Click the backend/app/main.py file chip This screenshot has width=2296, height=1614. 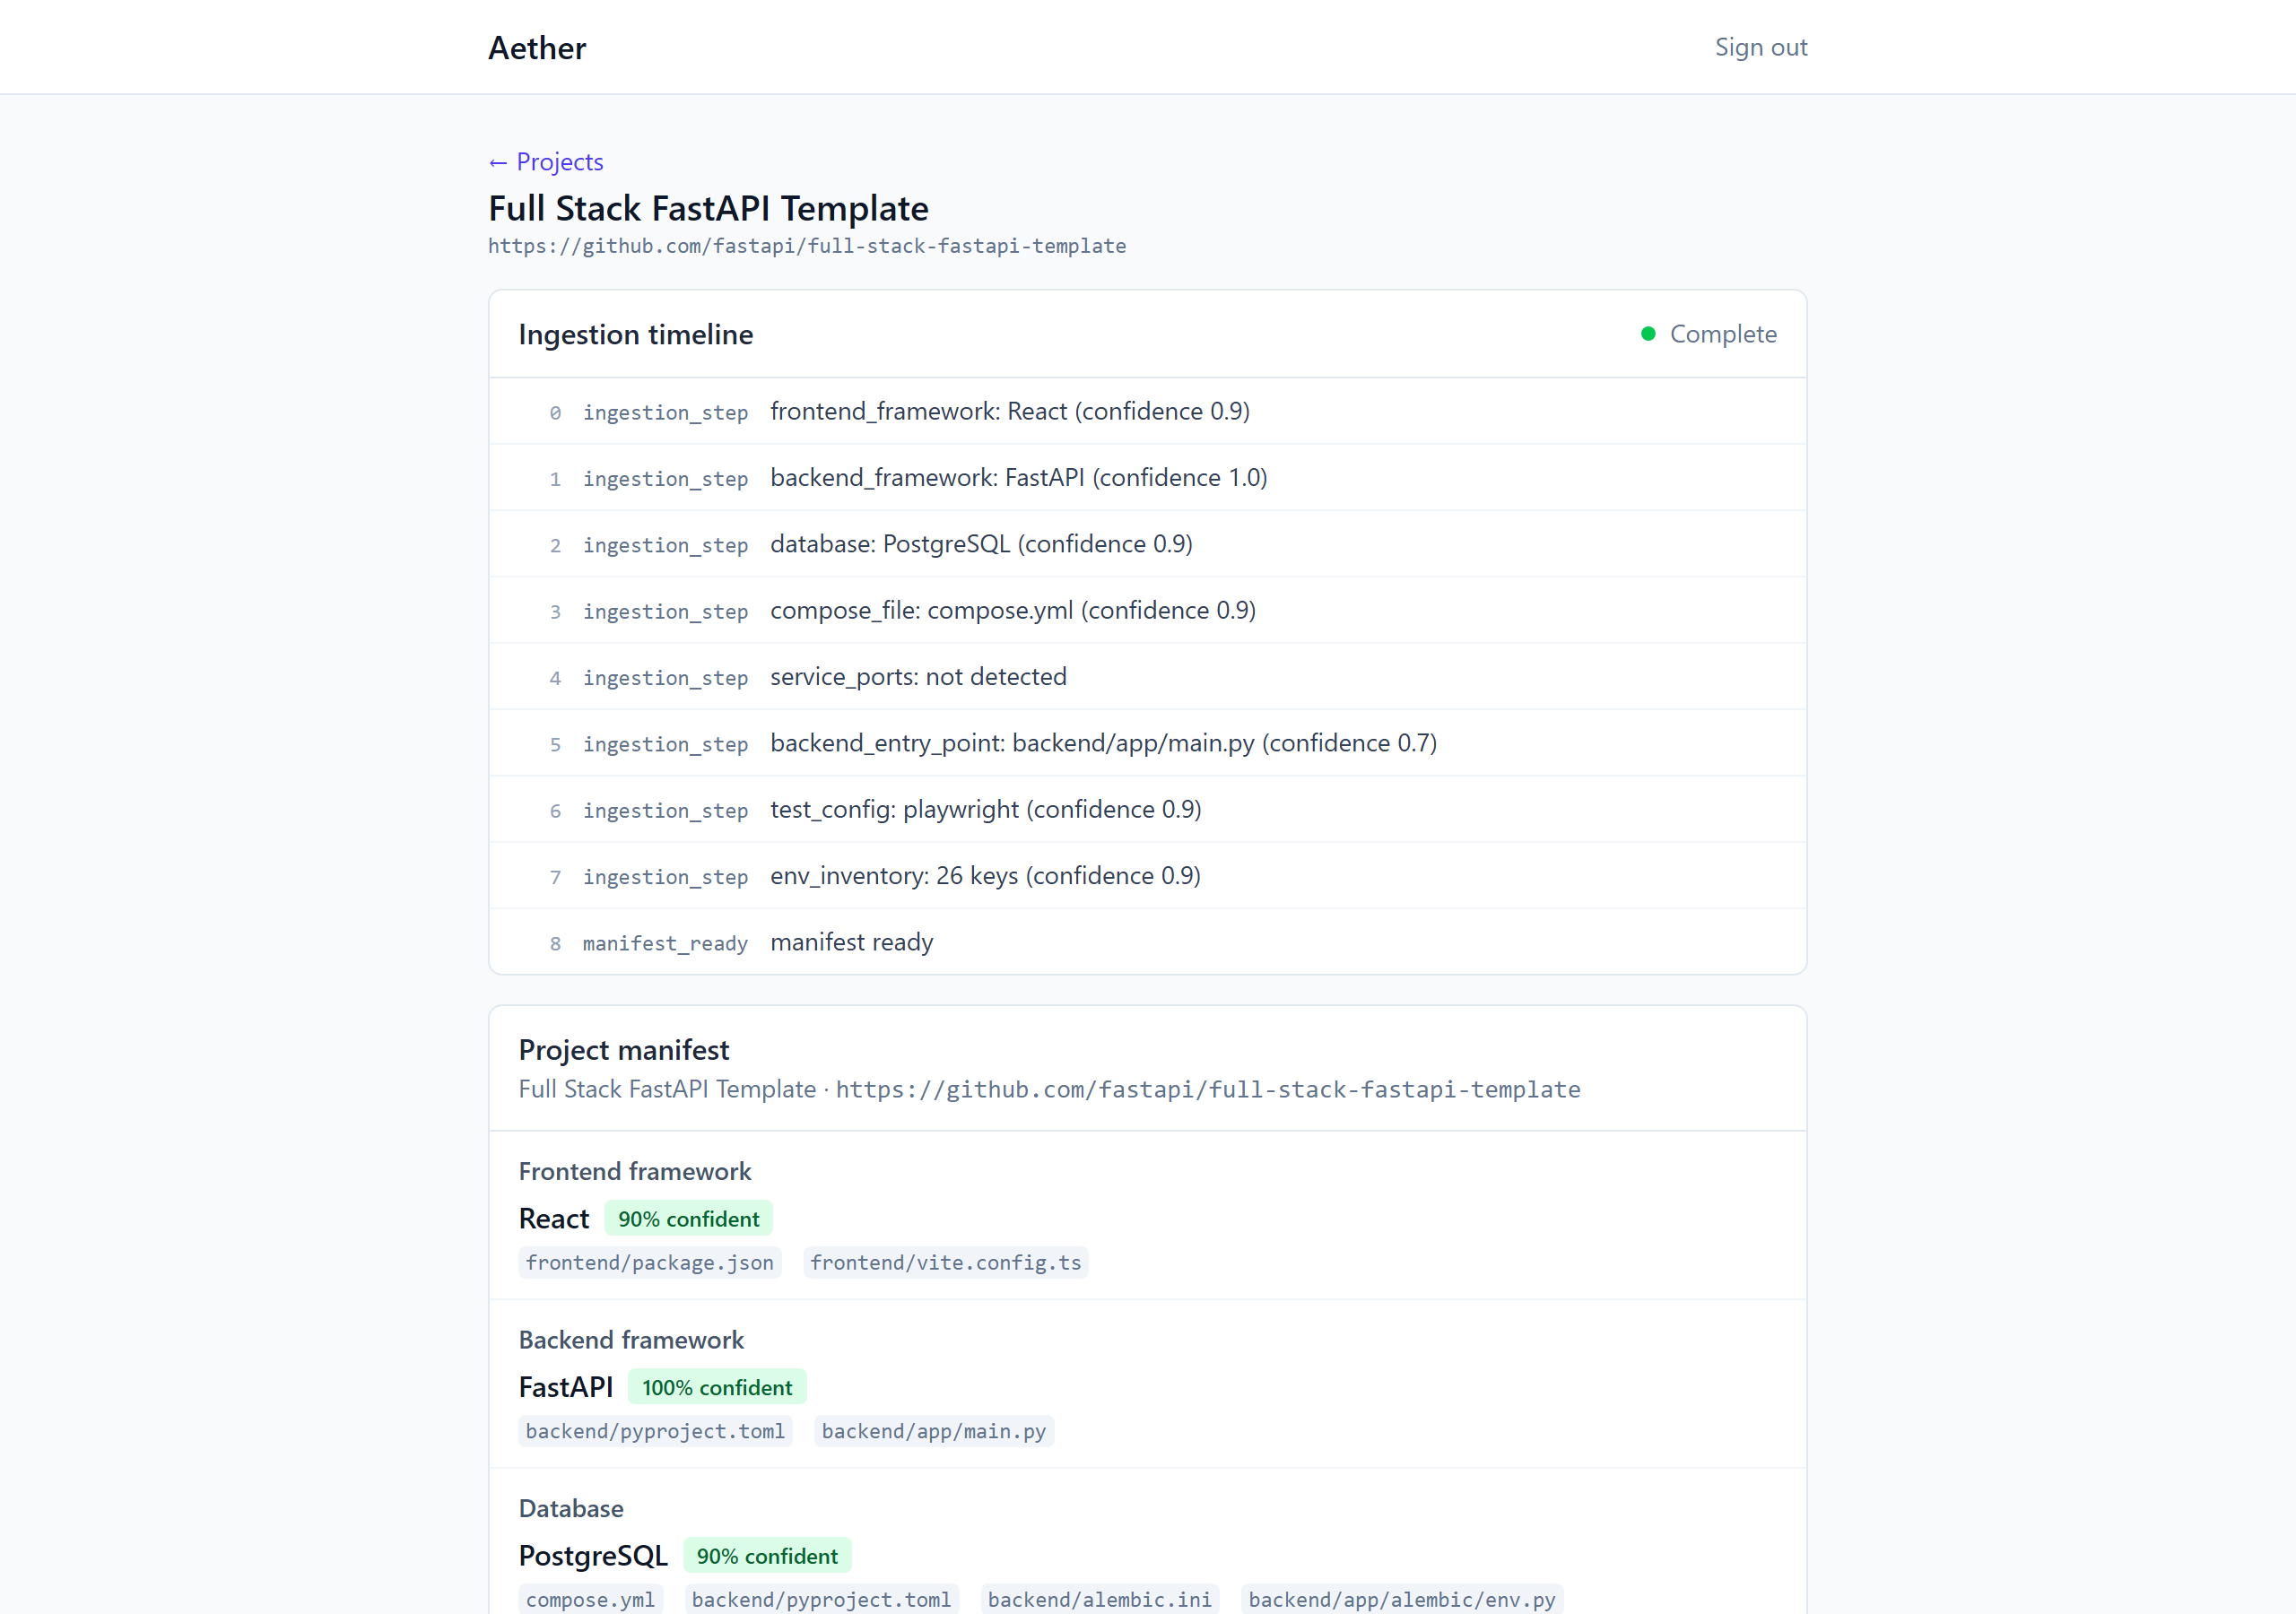pos(934,1431)
